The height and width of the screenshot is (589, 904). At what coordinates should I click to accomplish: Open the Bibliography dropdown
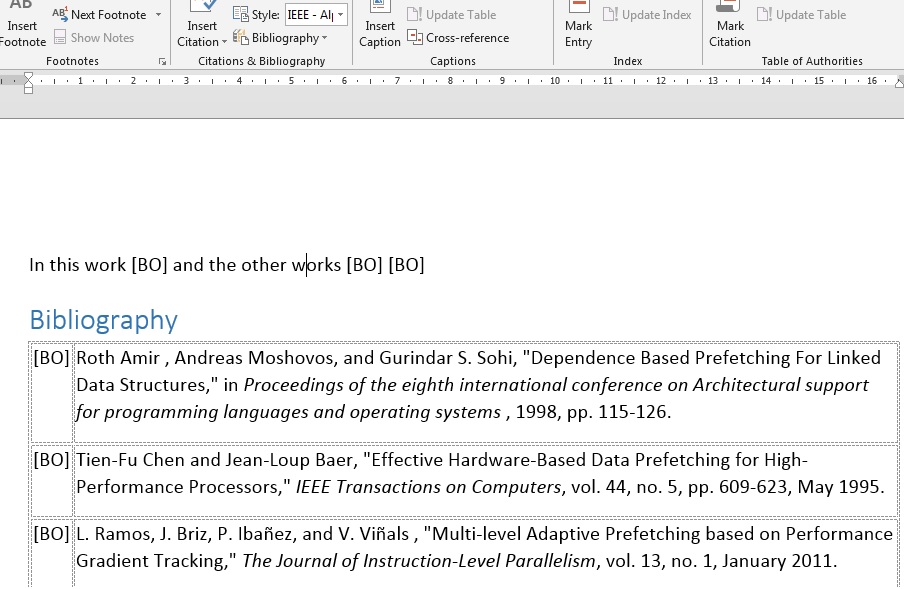[280, 38]
